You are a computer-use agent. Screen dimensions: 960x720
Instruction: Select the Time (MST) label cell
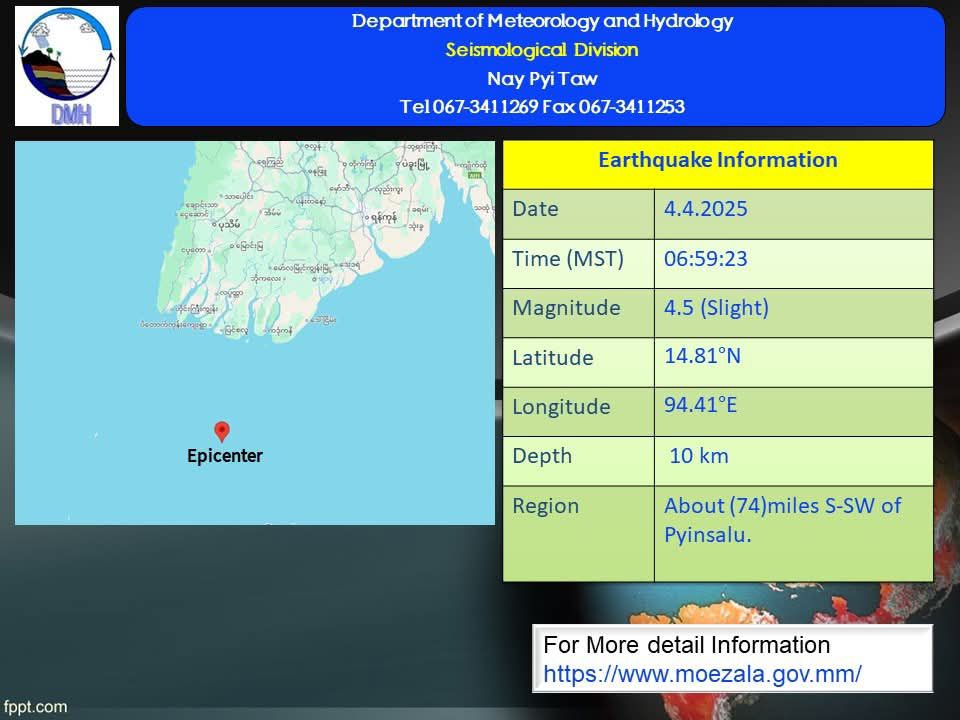(x=567, y=259)
